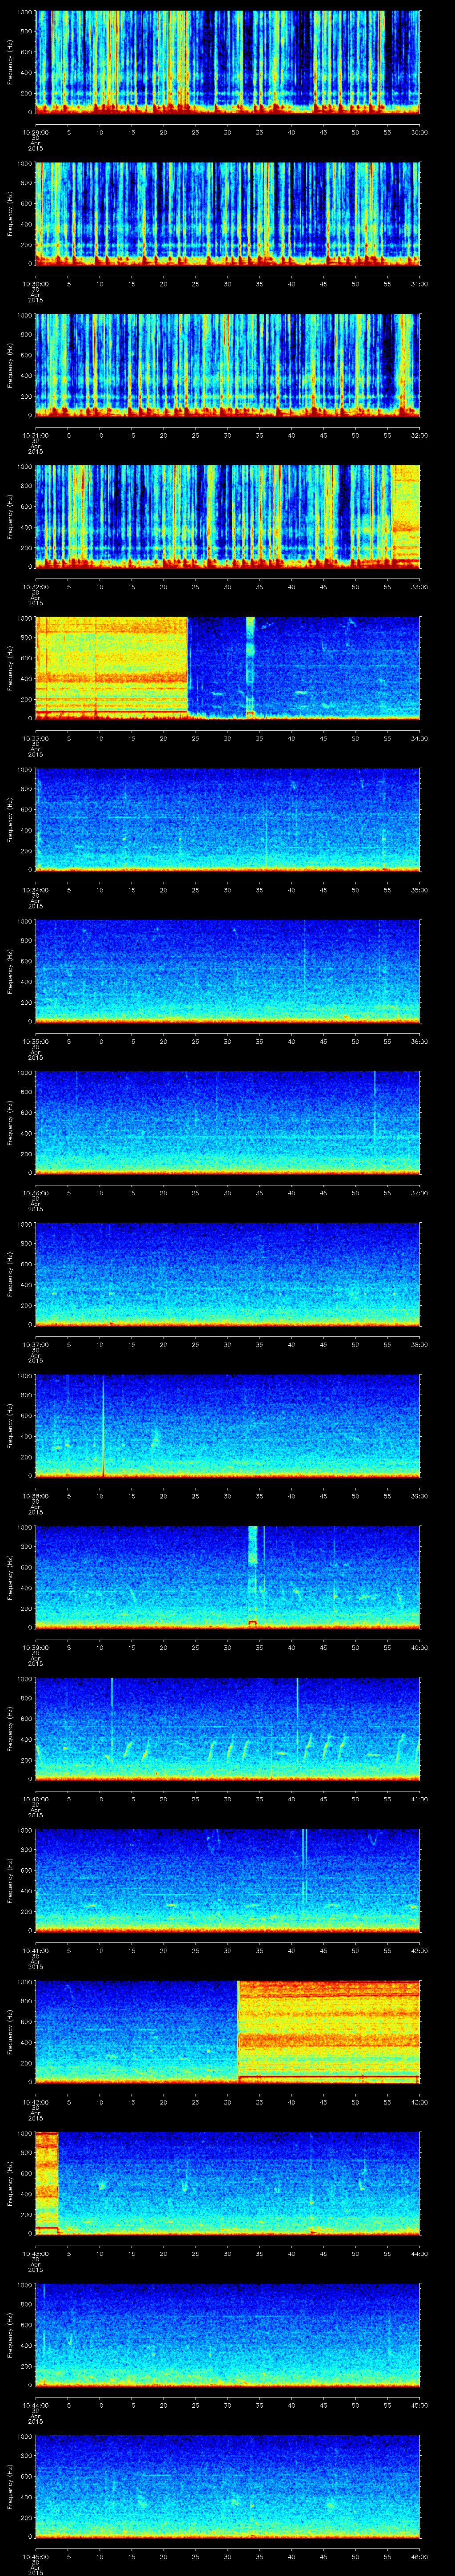Click the bright column near 33s in 10:39 panel
Screen dimensions: 455x2576
pos(252,1576)
